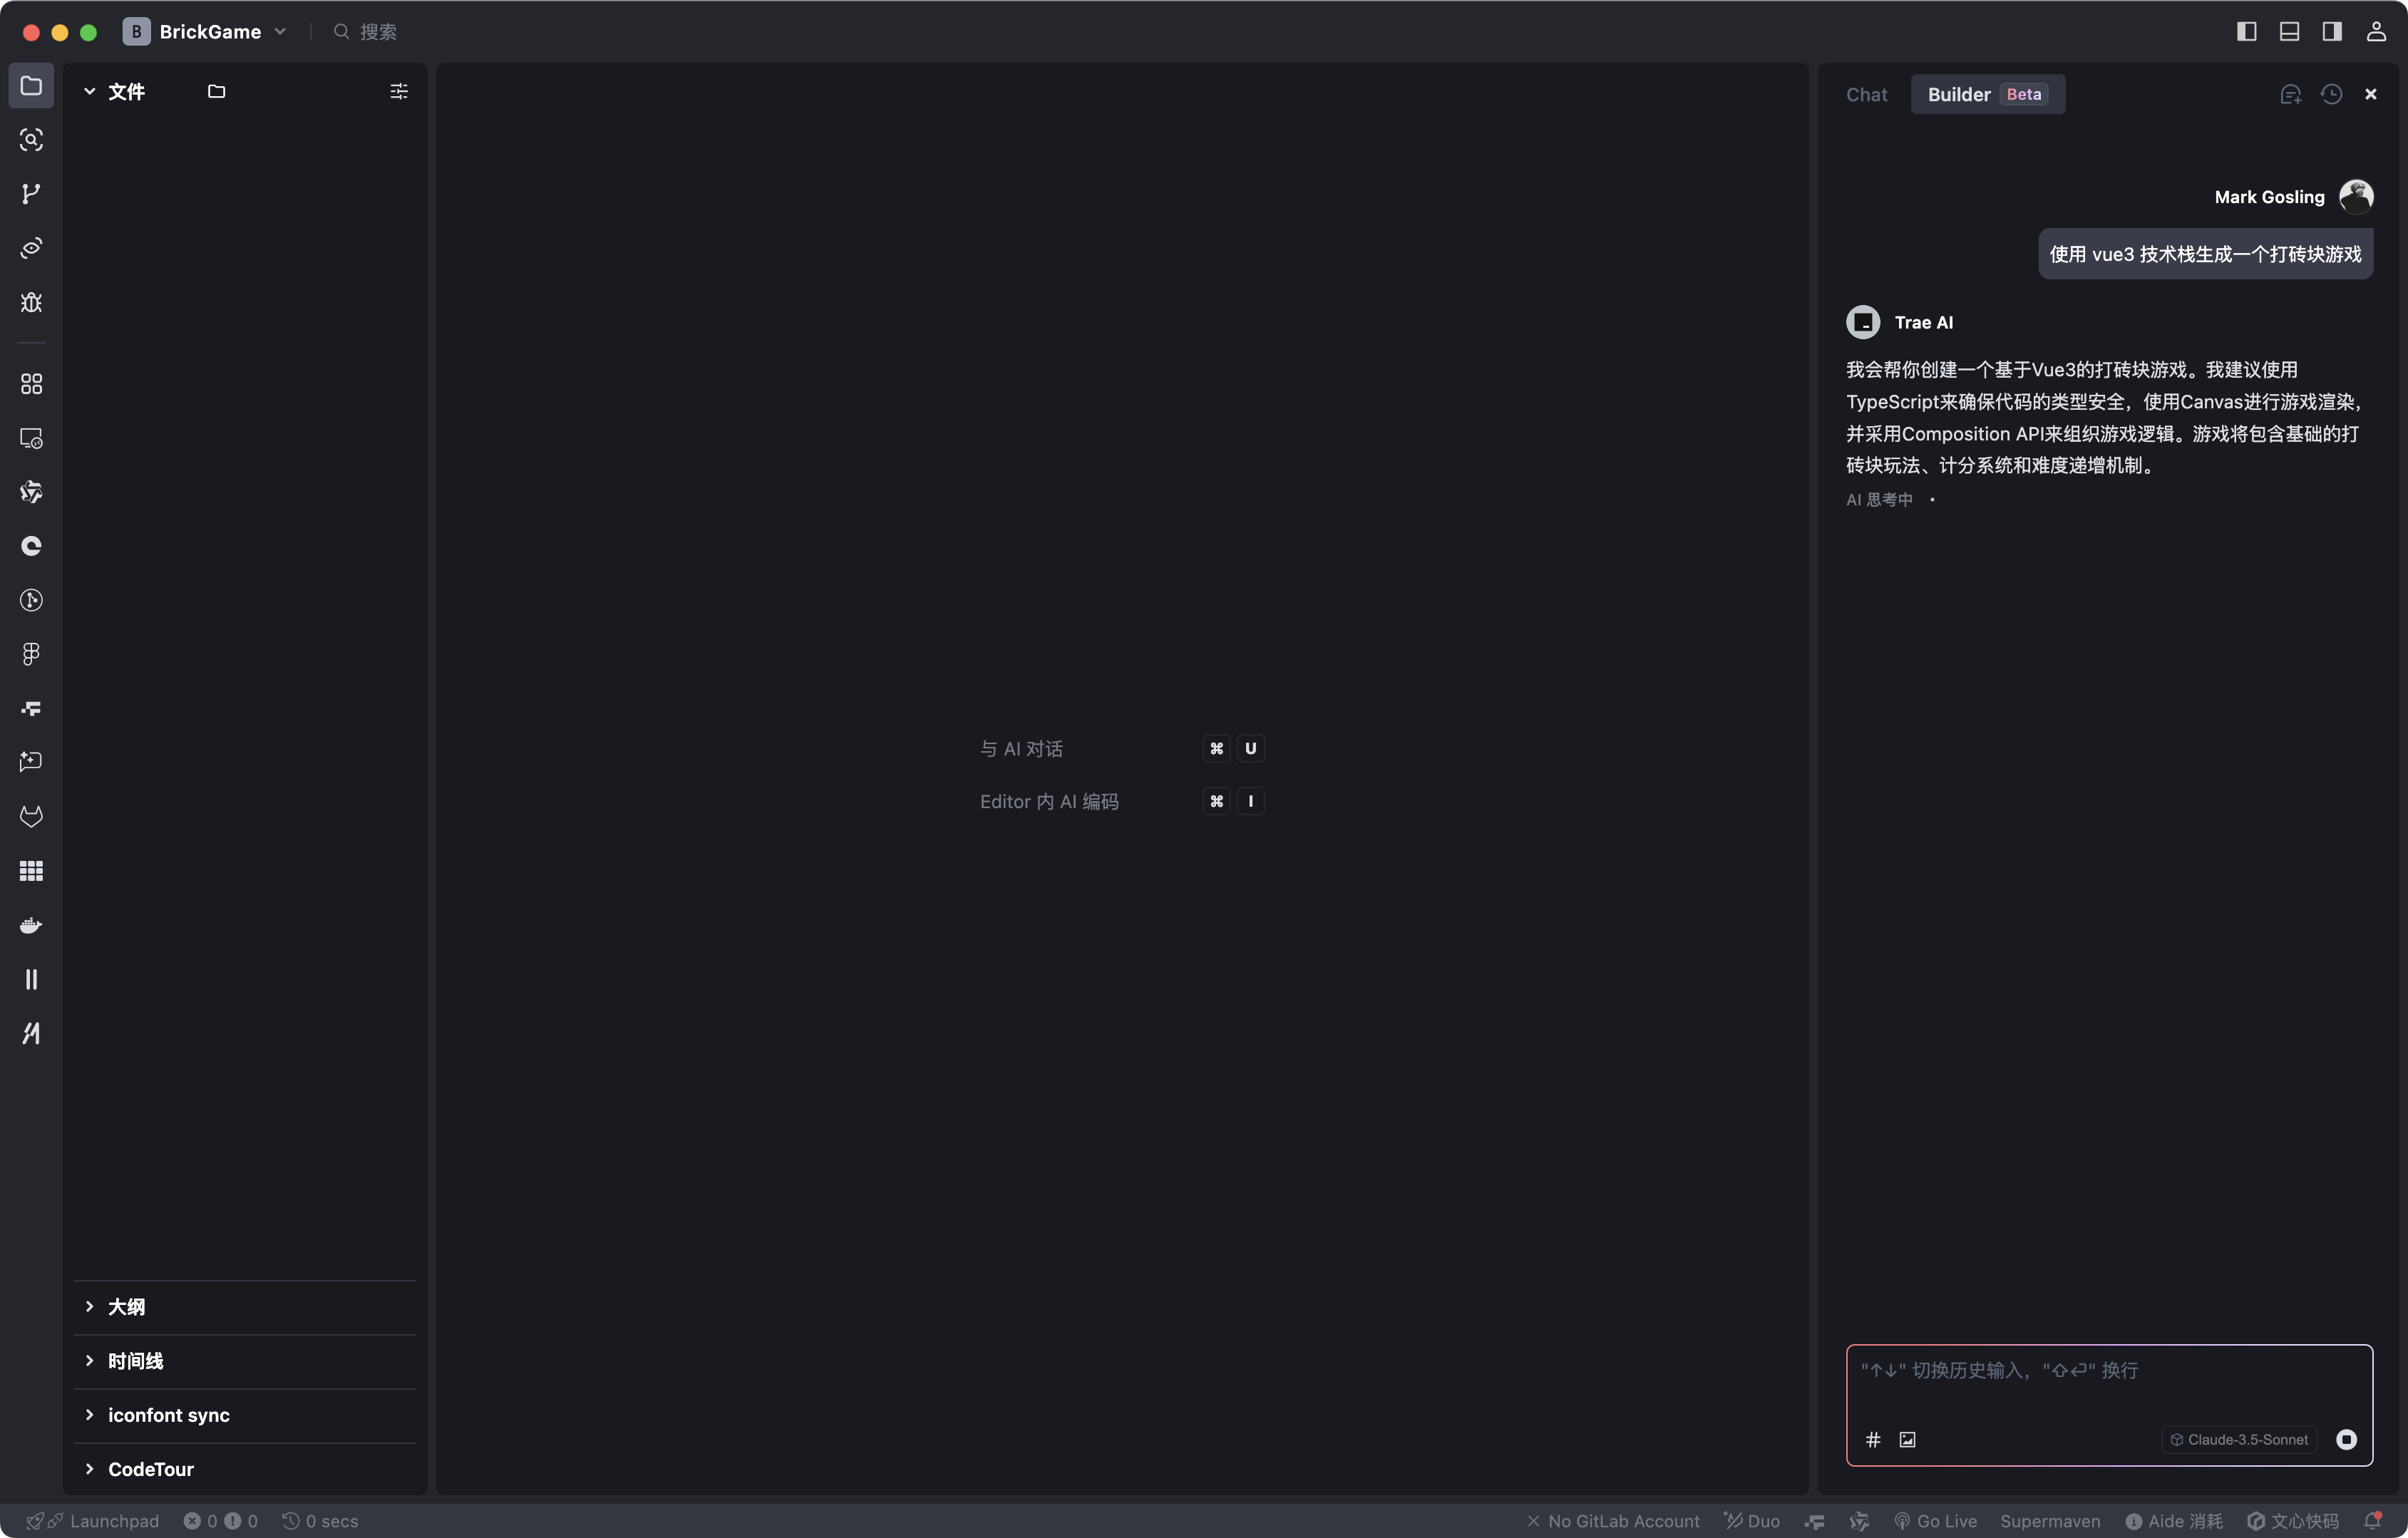Open the Extensions icon in the sidebar
2408x1538 pixels.
31,384
